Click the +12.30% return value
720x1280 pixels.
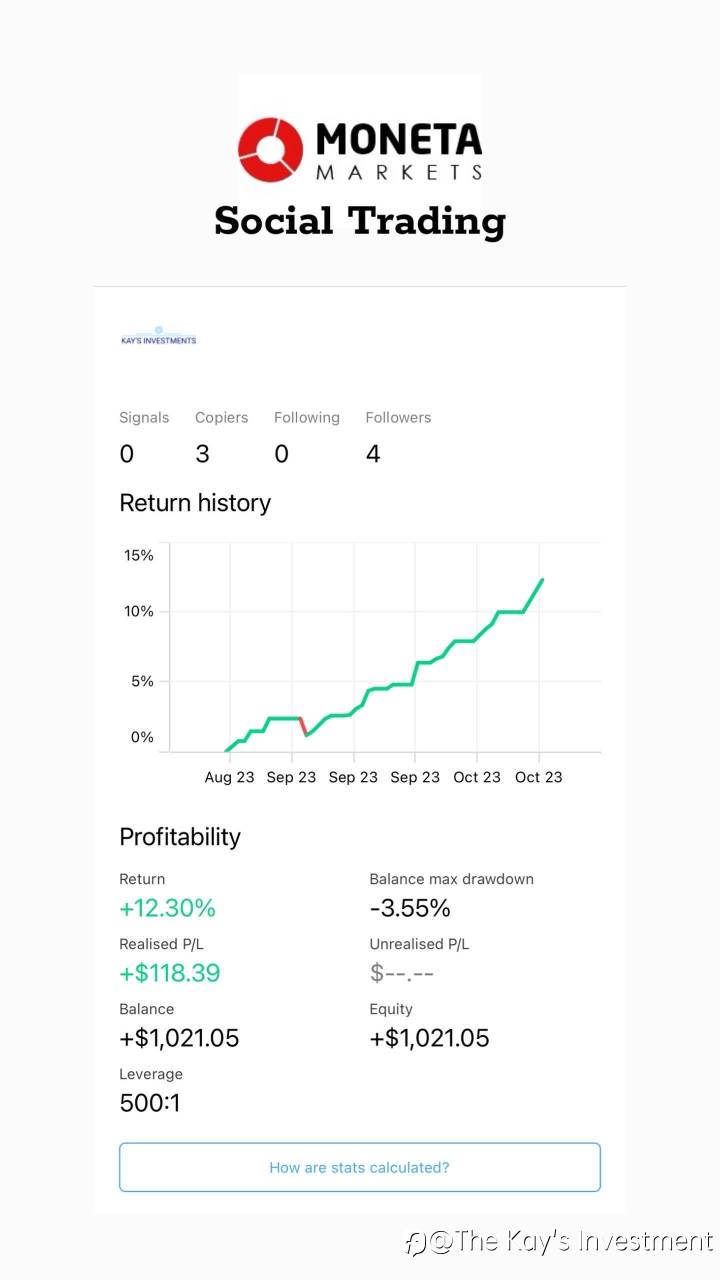tap(167, 908)
